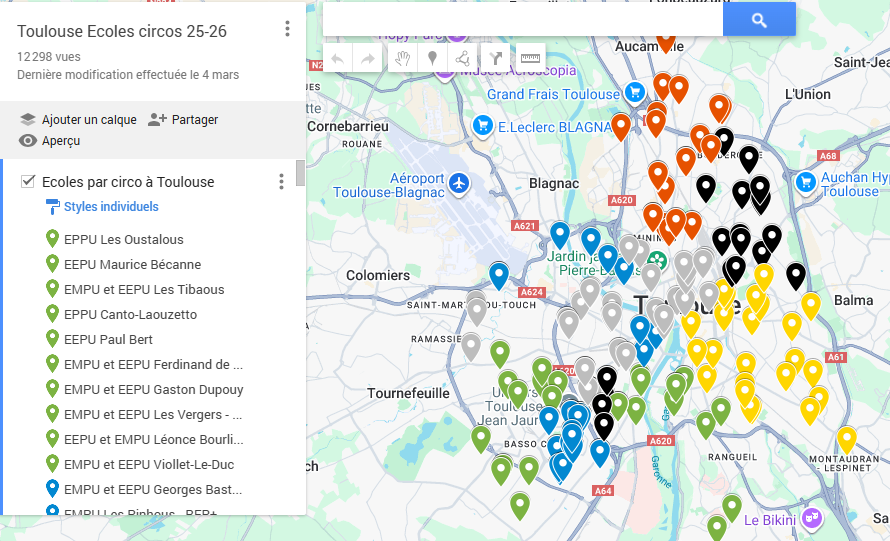
Task: Select EPPU Les Oustalous in the list
Action: pyautogui.click(x=123, y=240)
